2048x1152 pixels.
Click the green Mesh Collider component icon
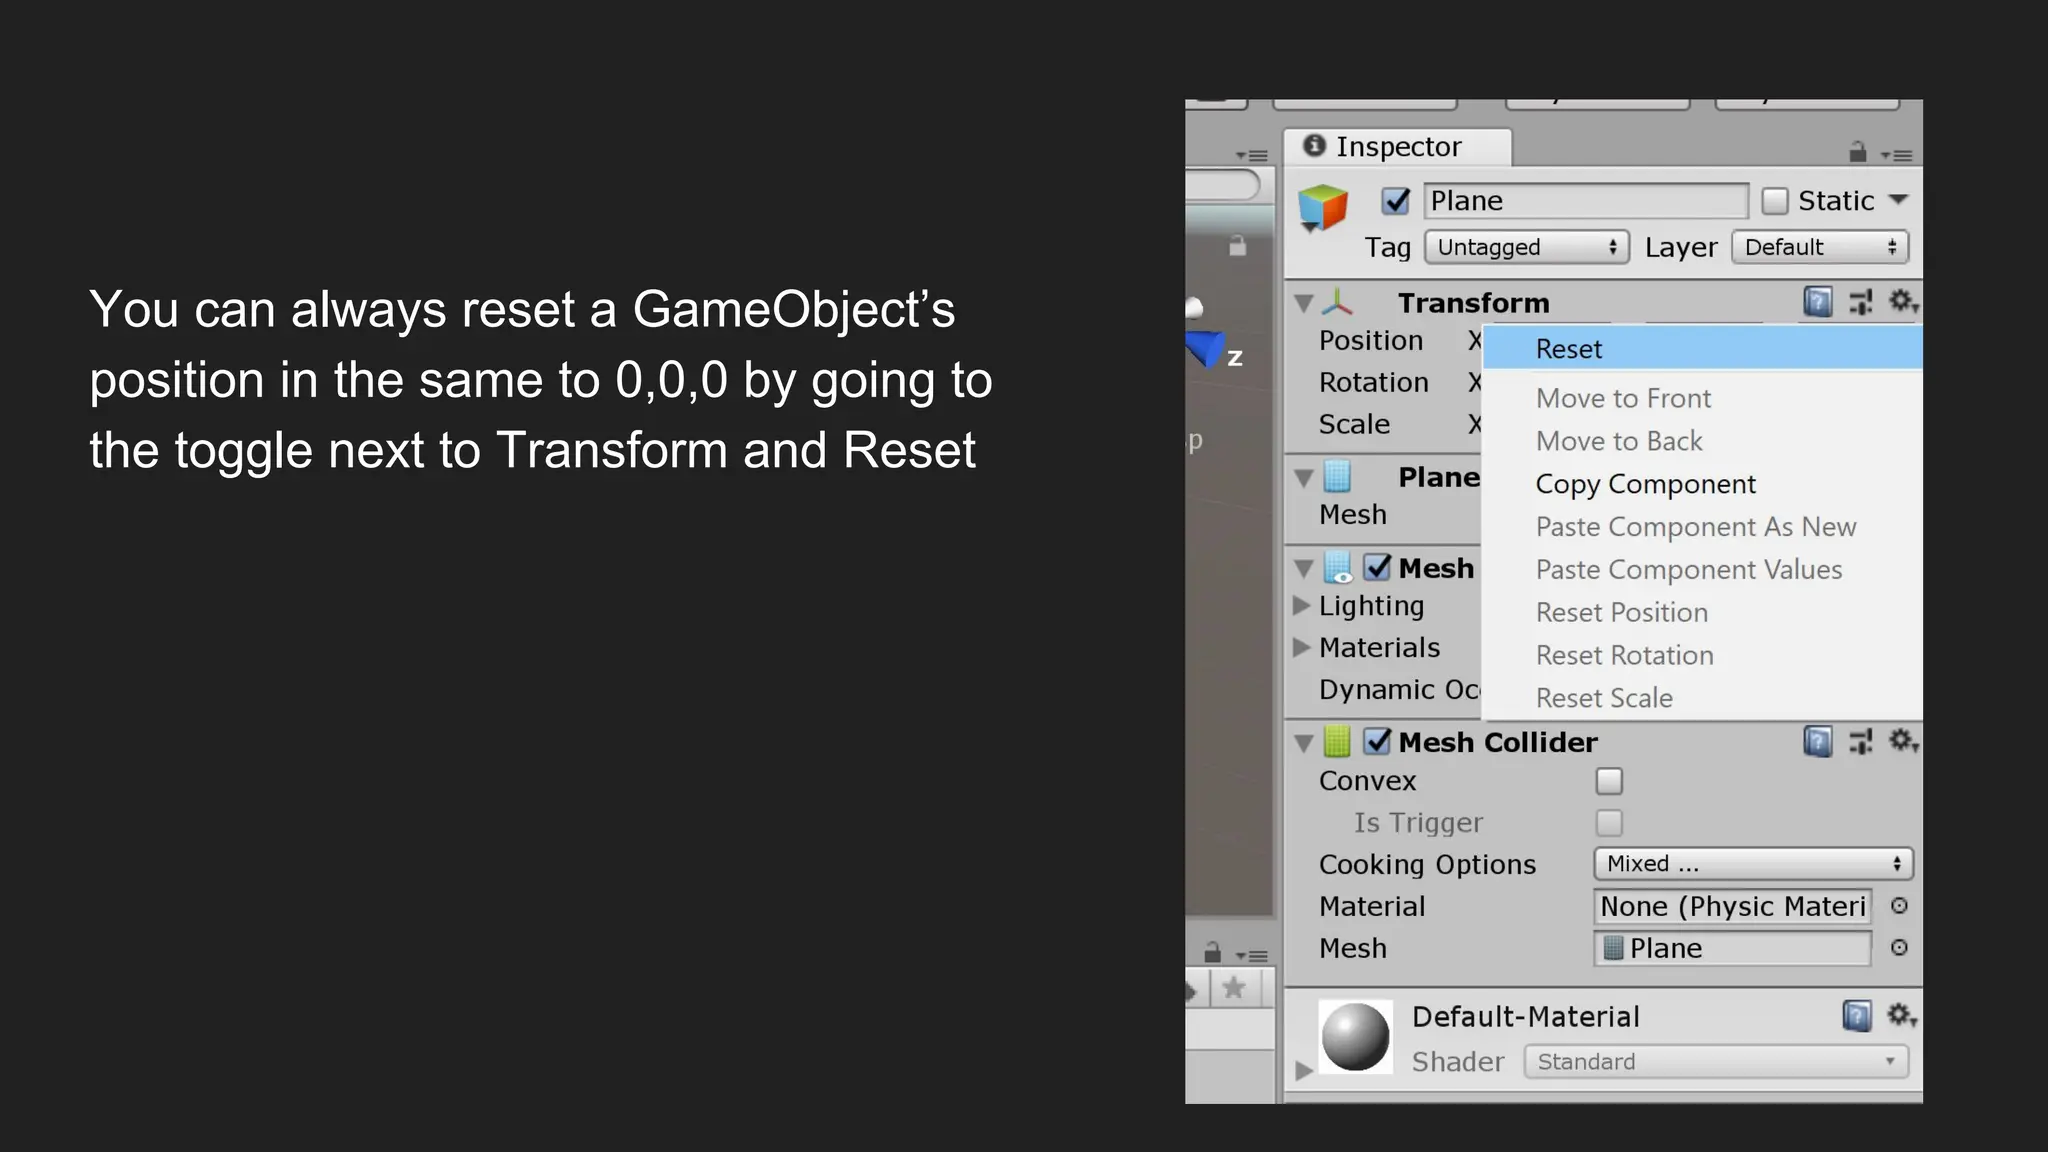[1338, 742]
